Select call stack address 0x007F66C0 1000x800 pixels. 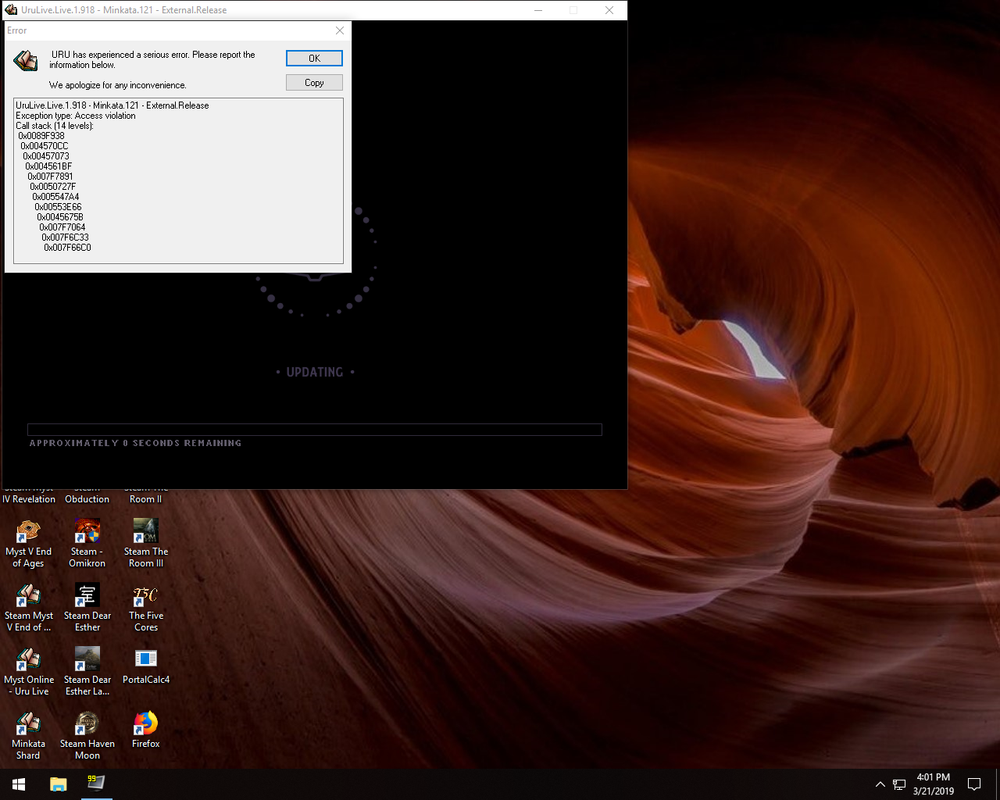coord(68,248)
